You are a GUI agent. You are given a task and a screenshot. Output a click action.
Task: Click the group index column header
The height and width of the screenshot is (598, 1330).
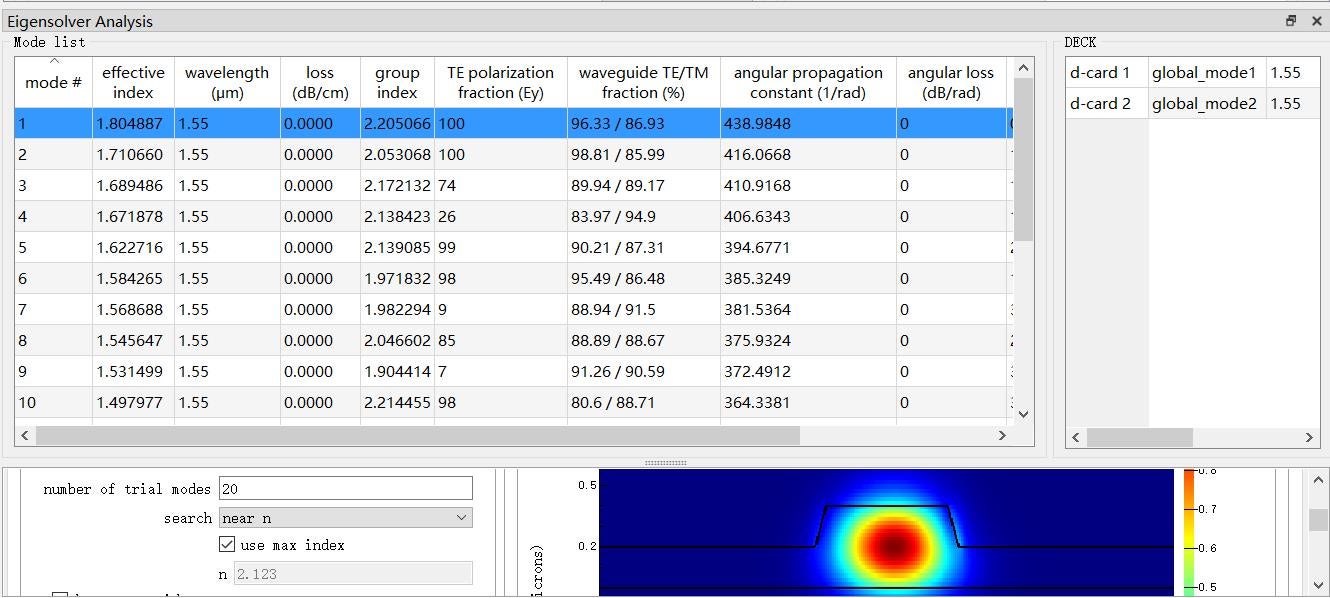coord(397,82)
